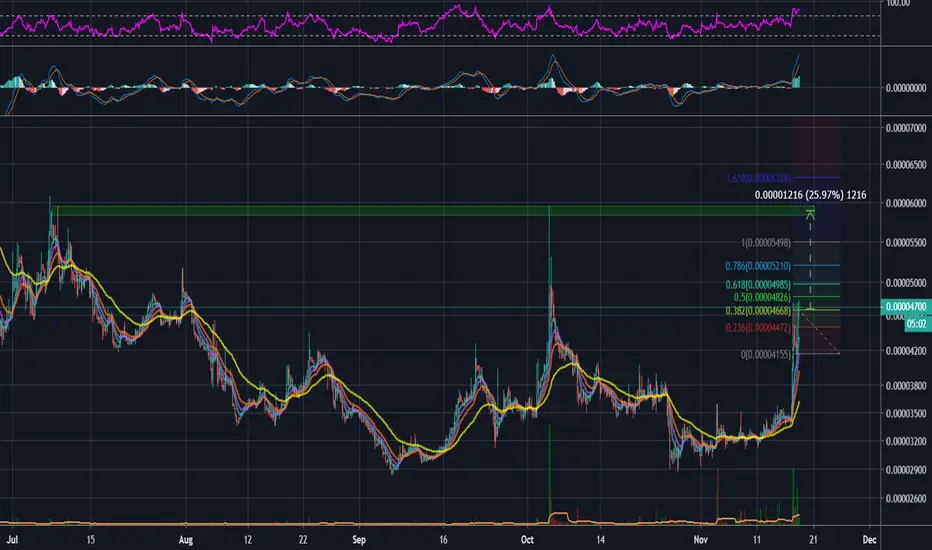
Task: Click the 0.00004200 price axis label
Action: pyautogui.click(x=906, y=351)
